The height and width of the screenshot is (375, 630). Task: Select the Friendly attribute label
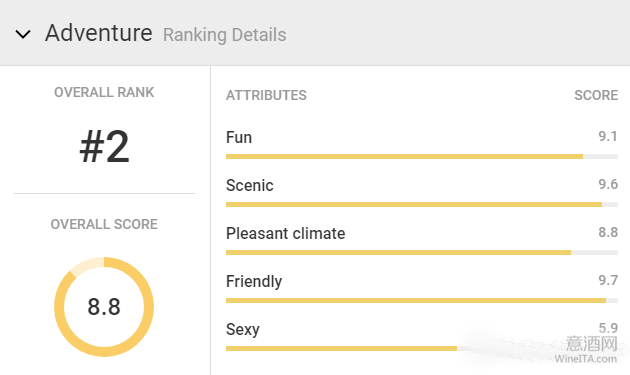(x=254, y=281)
